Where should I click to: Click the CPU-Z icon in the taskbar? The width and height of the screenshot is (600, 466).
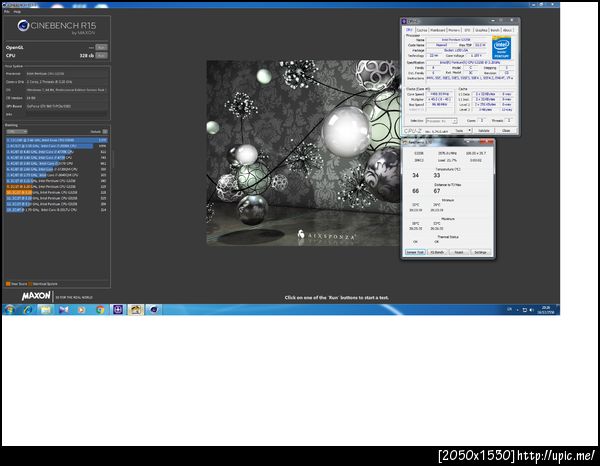click(x=118, y=310)
